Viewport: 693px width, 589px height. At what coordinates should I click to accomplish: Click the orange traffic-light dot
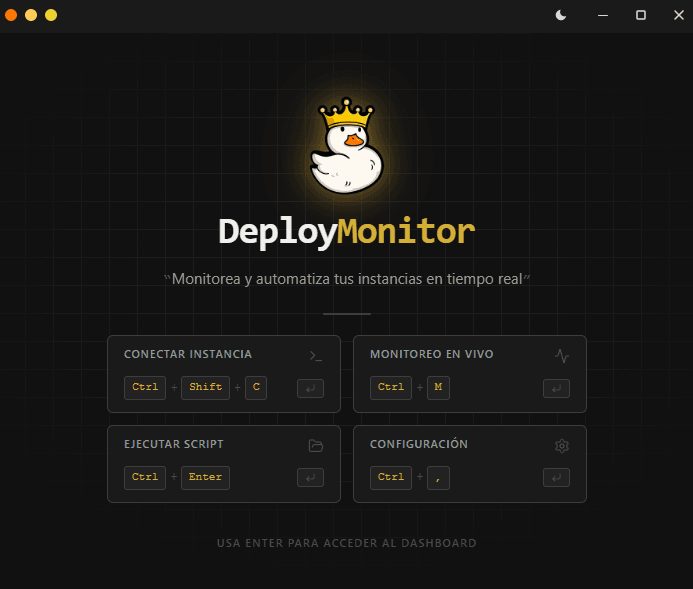(x=11, y=15)
